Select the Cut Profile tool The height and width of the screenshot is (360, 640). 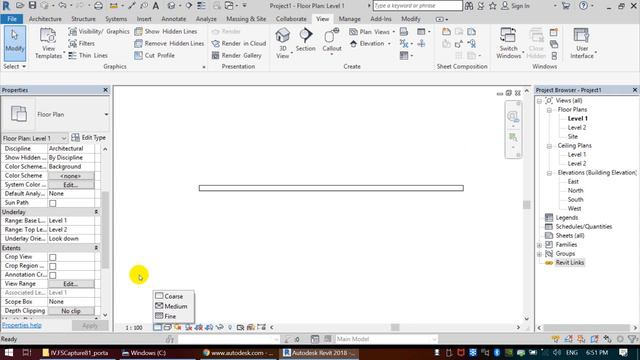(x=154, y=56)
